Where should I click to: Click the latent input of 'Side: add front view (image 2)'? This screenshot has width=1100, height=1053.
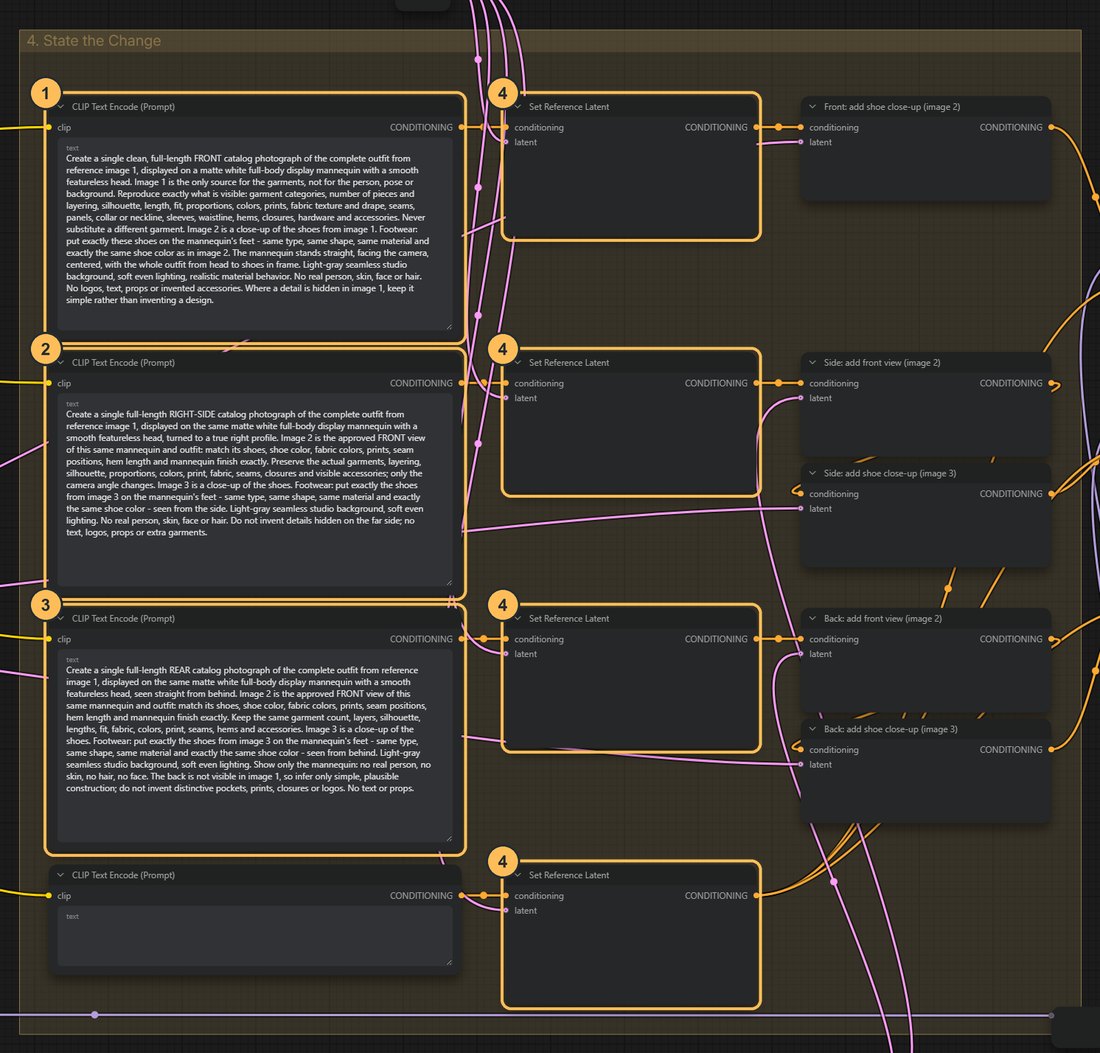coord(800,398)
